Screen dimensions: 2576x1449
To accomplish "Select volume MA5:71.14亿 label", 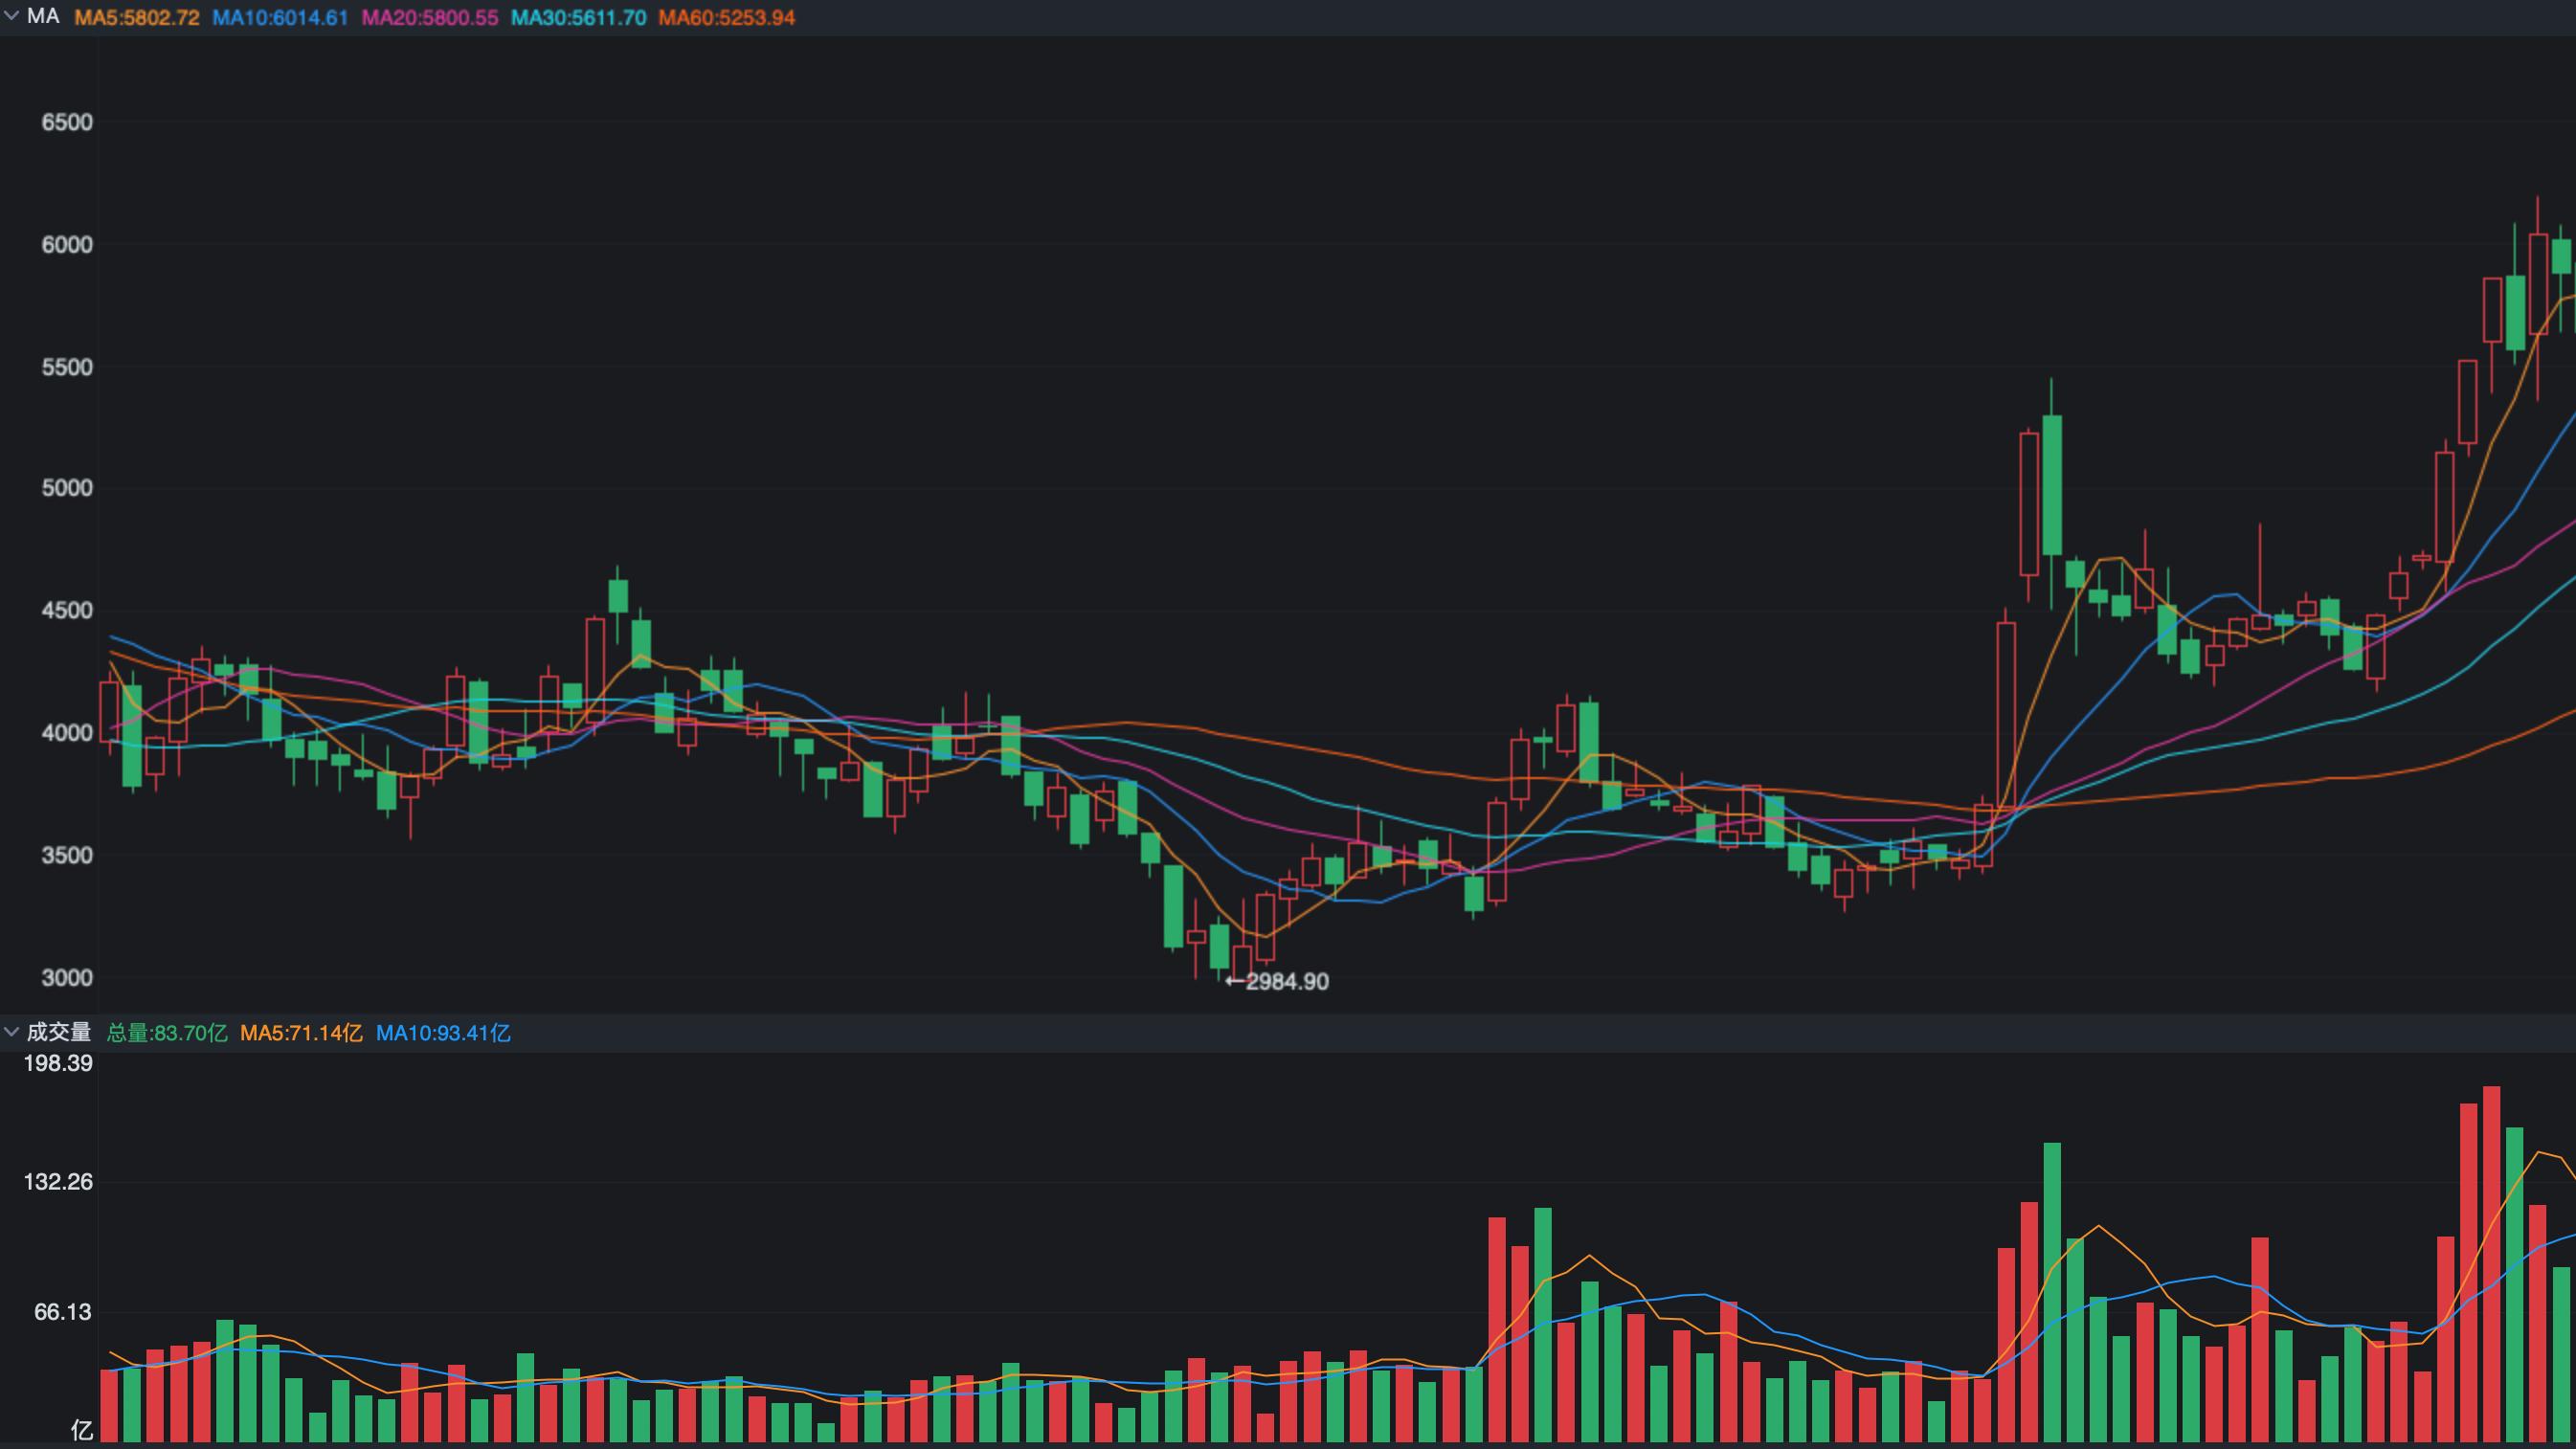I will click(301, 1033).
